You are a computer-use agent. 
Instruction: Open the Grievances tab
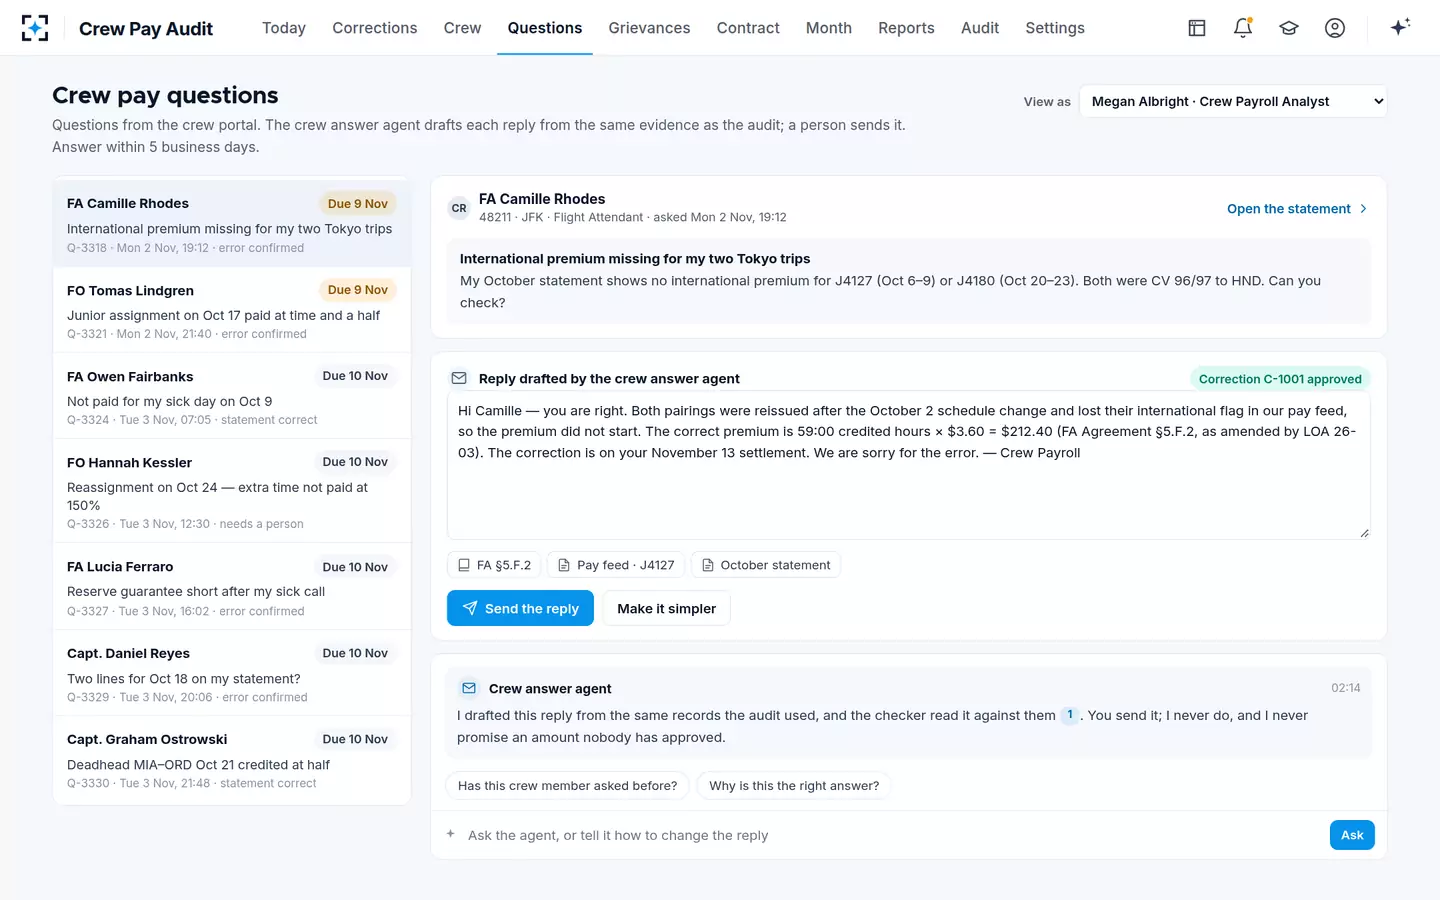pos(649,28)
